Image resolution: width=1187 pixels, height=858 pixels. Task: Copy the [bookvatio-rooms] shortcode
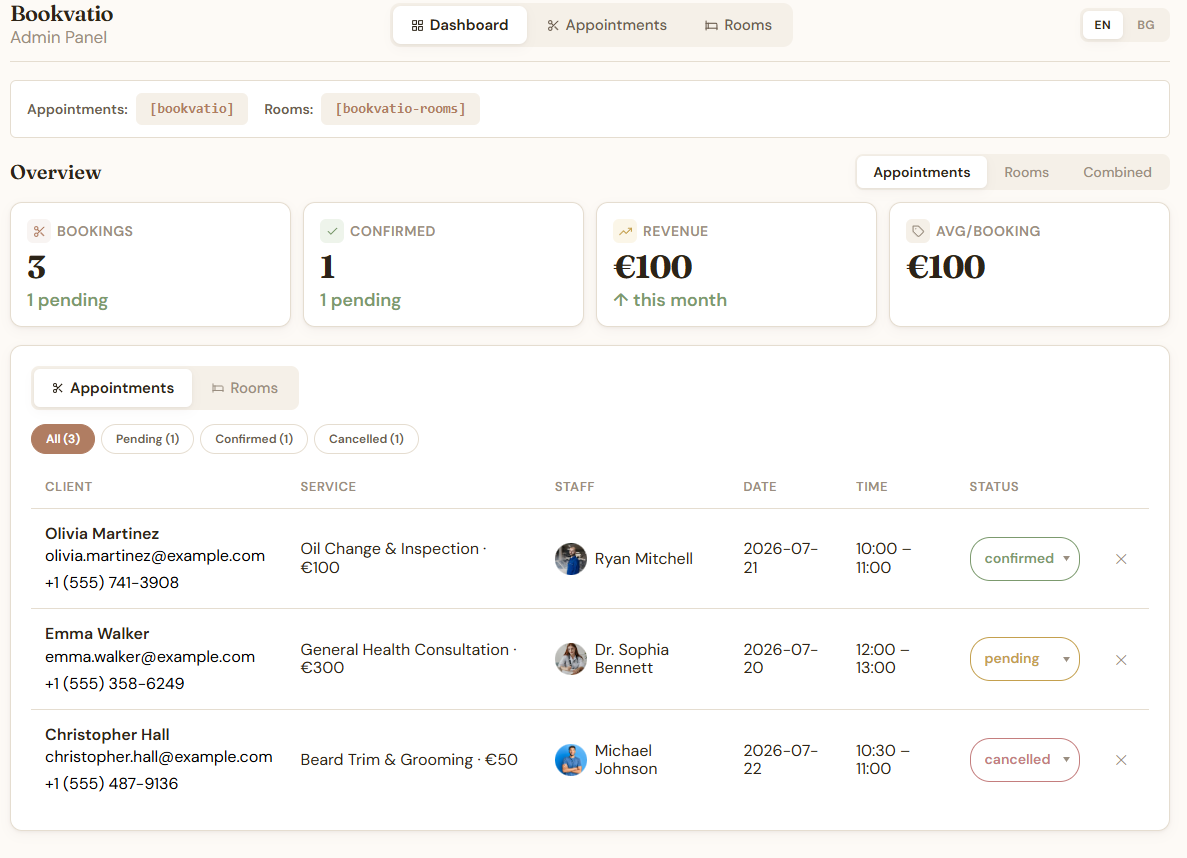[x=400, y=109]
